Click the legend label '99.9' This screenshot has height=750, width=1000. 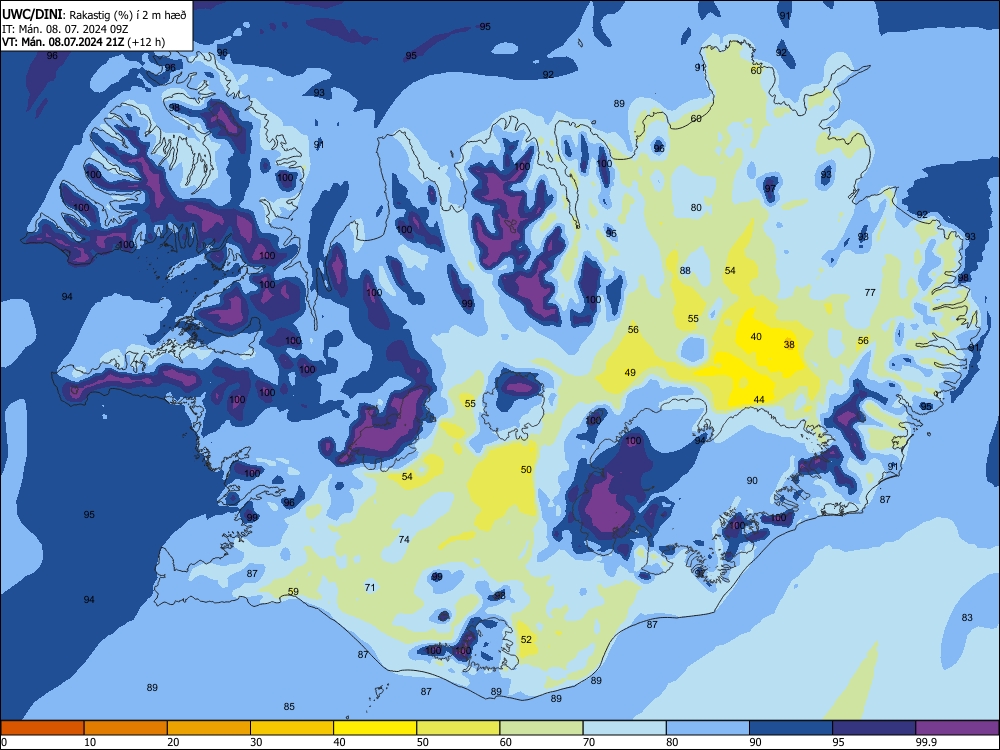click(x=926, y=742)
